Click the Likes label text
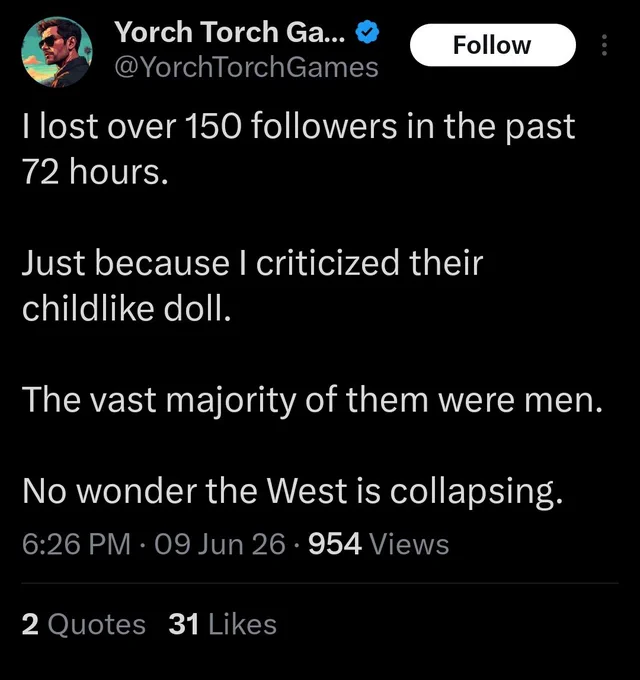This screenshot has height=680, width=640. point(242,624)
